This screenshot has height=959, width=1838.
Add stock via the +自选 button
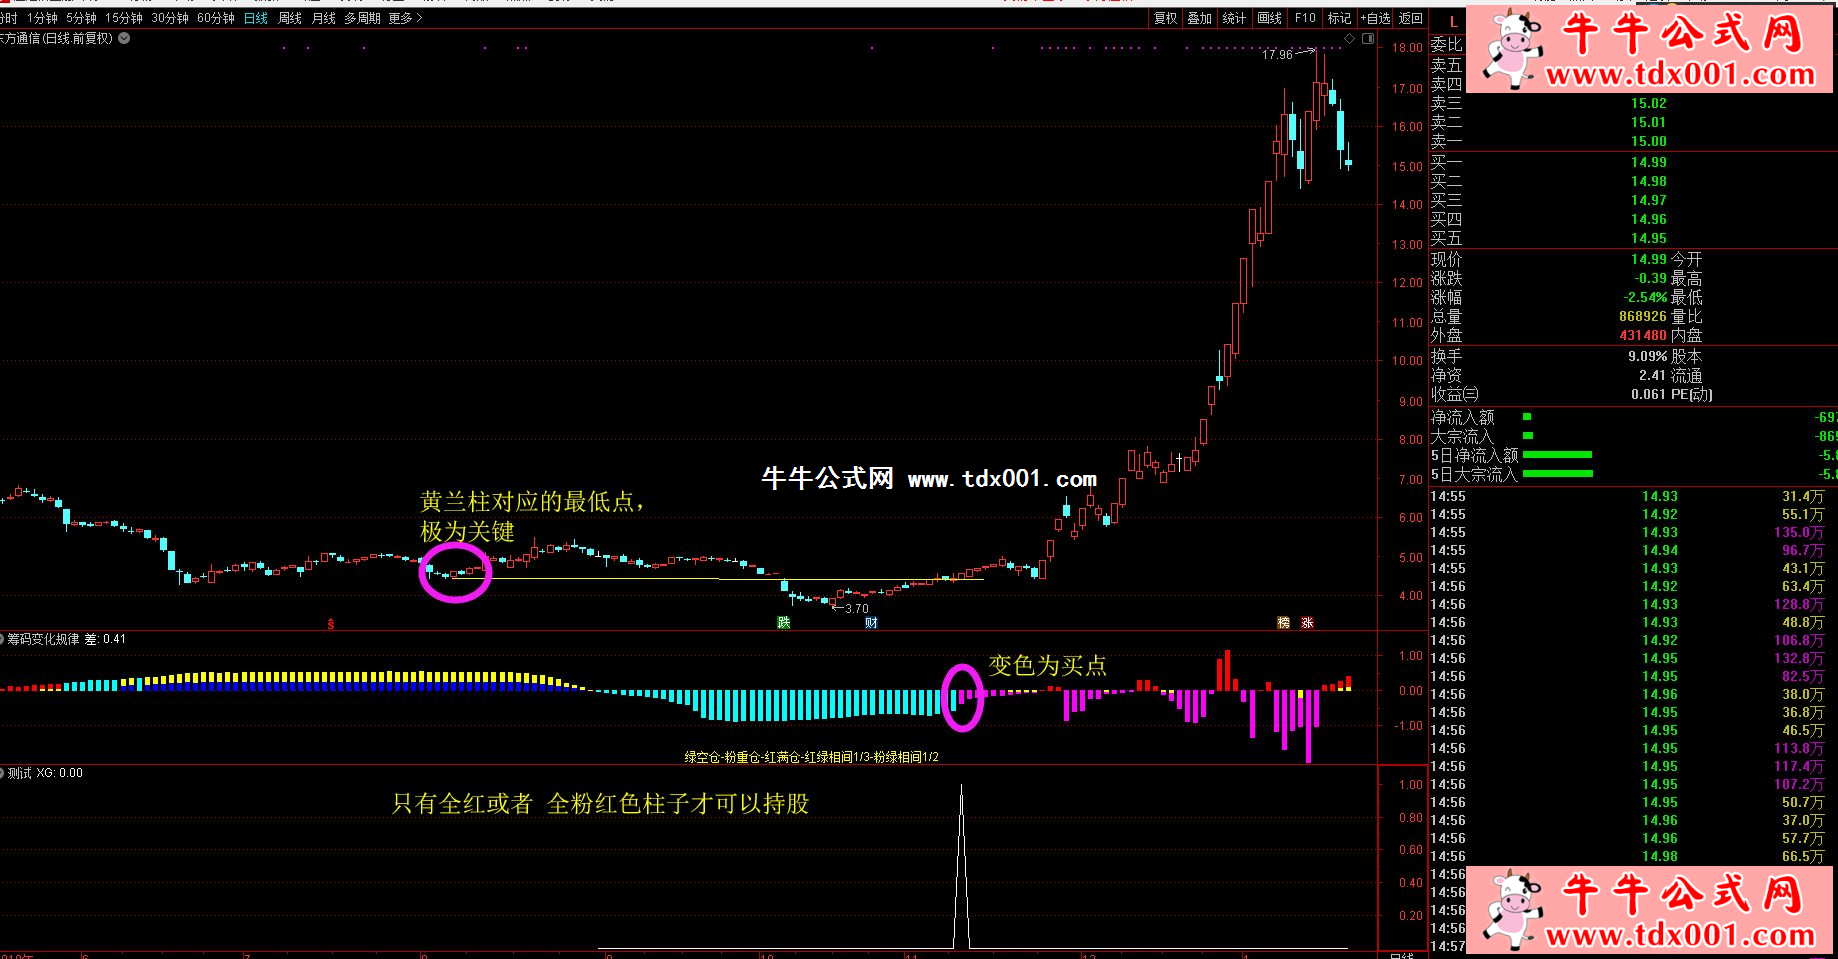pos(1375,18)
